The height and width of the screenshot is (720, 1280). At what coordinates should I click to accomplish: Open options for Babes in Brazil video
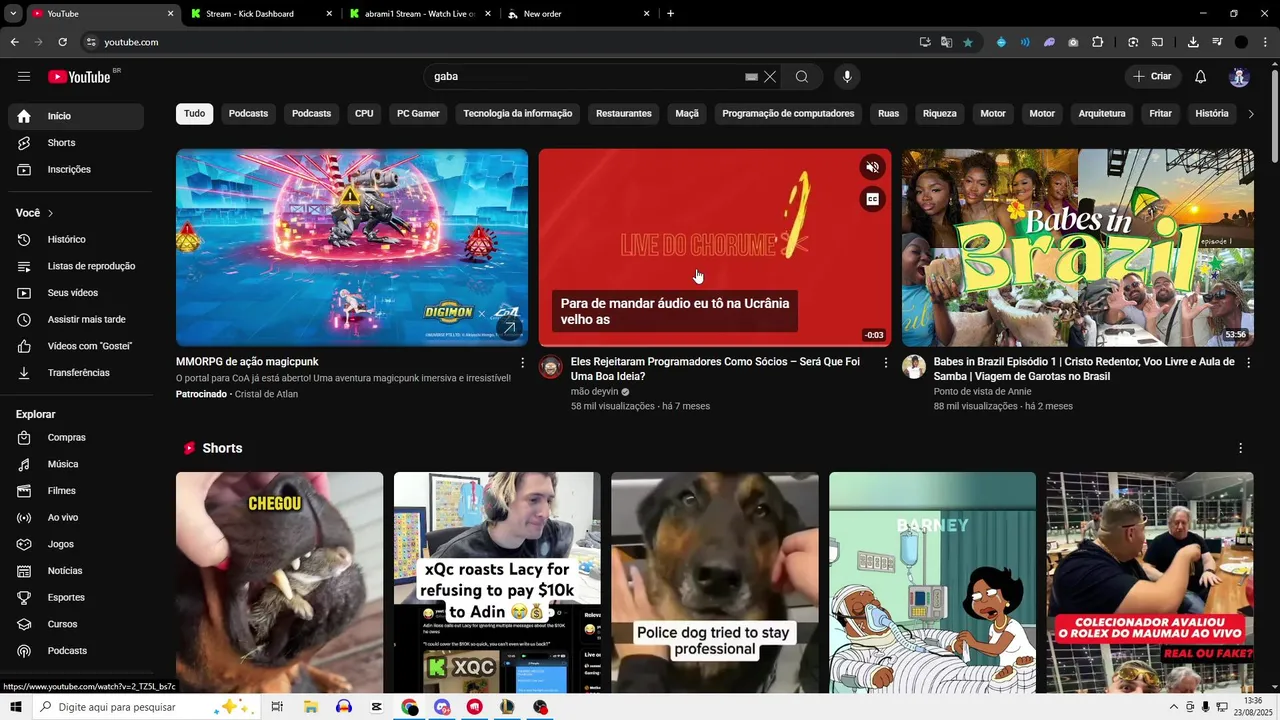tap(1248, 362)
